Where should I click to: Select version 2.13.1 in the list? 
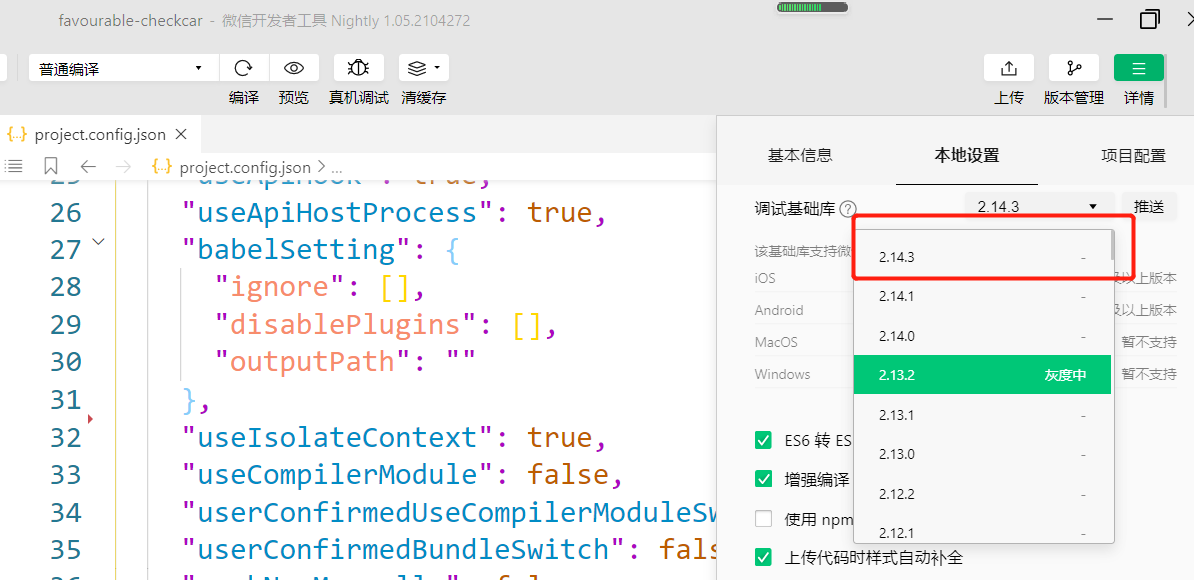point(982,415)
